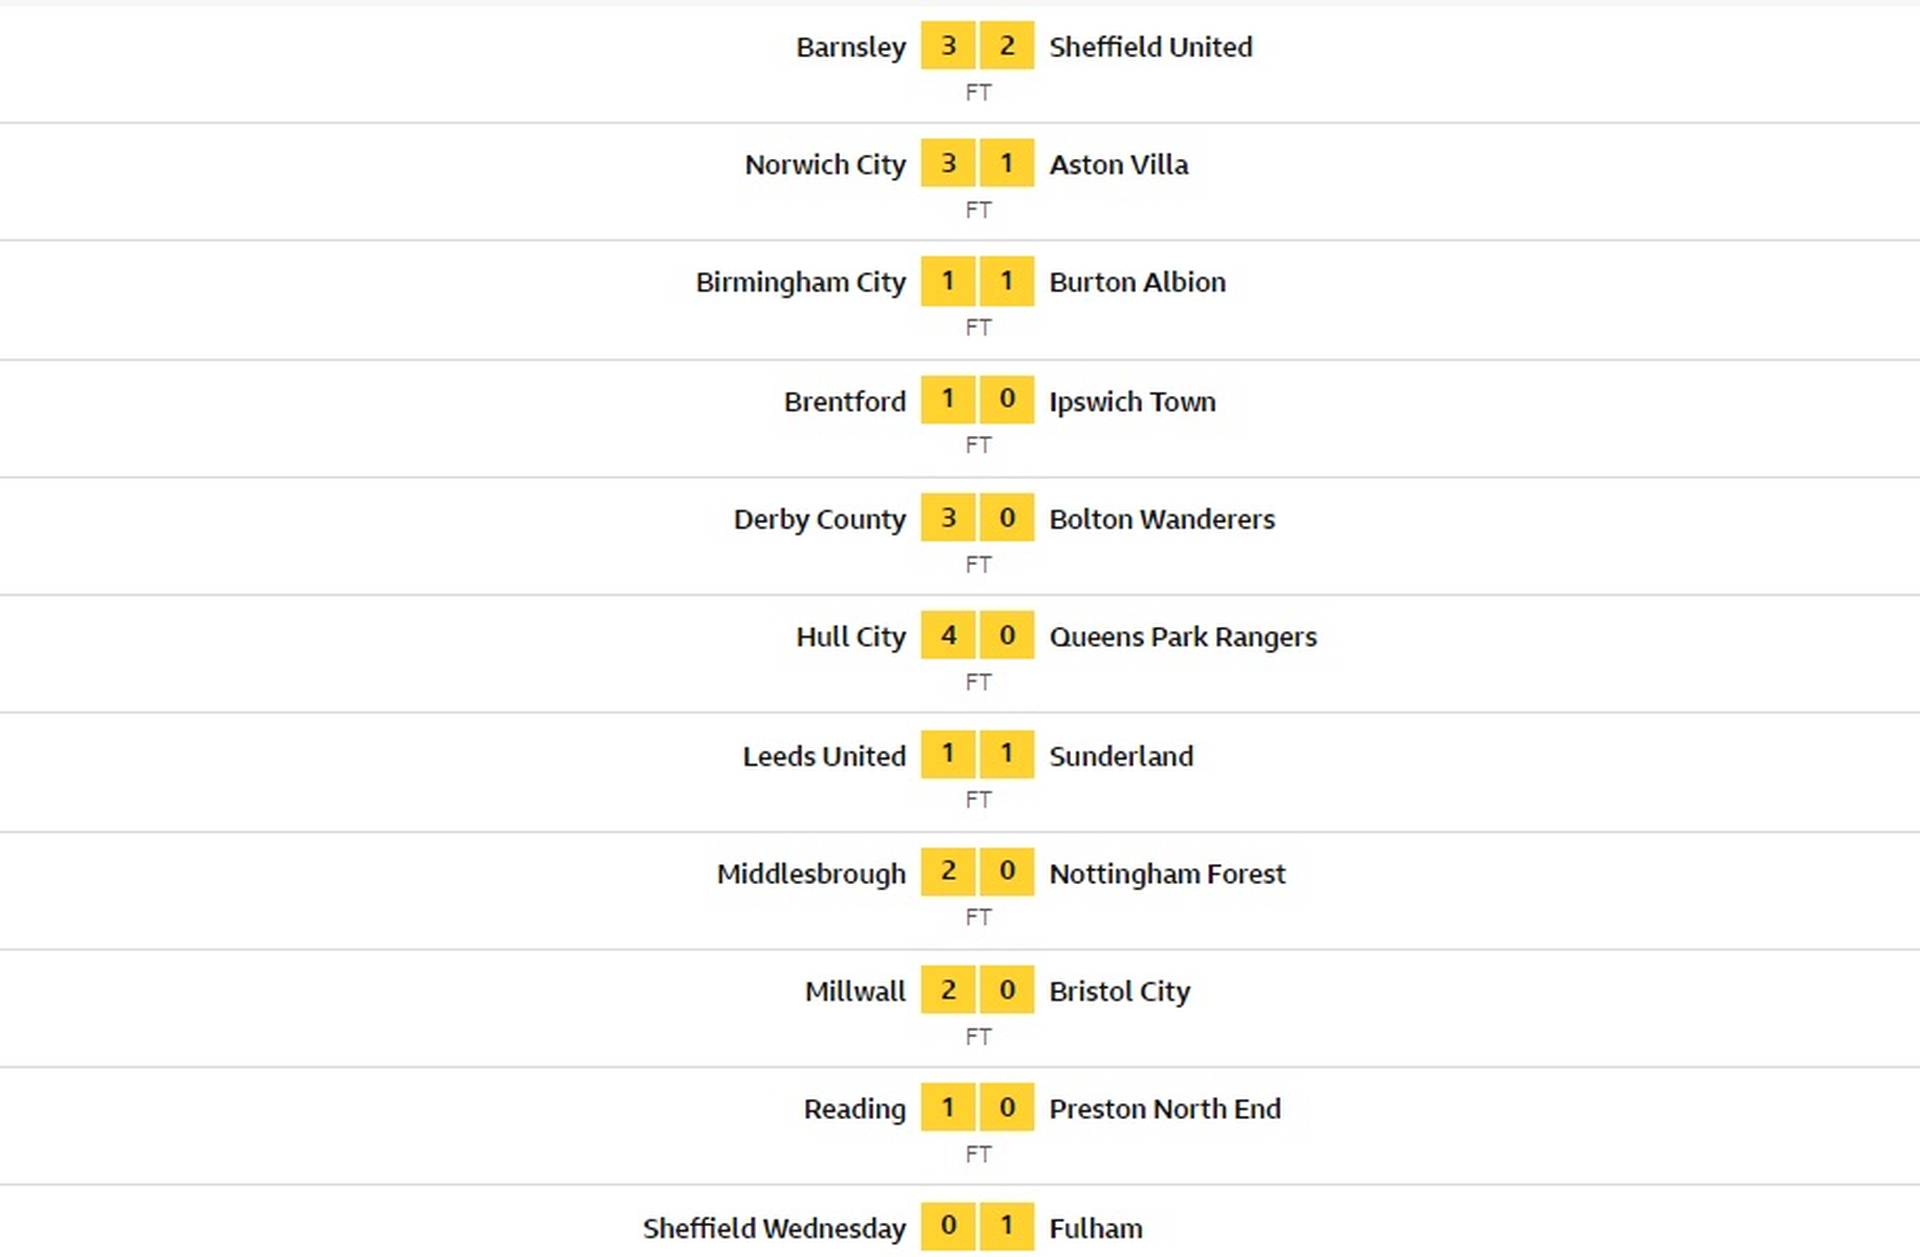Image resolution: width=1920 pixels, height=1257 pixels.
Task: Open Queens Park Rangers link
Action: tap(1182, 637)
